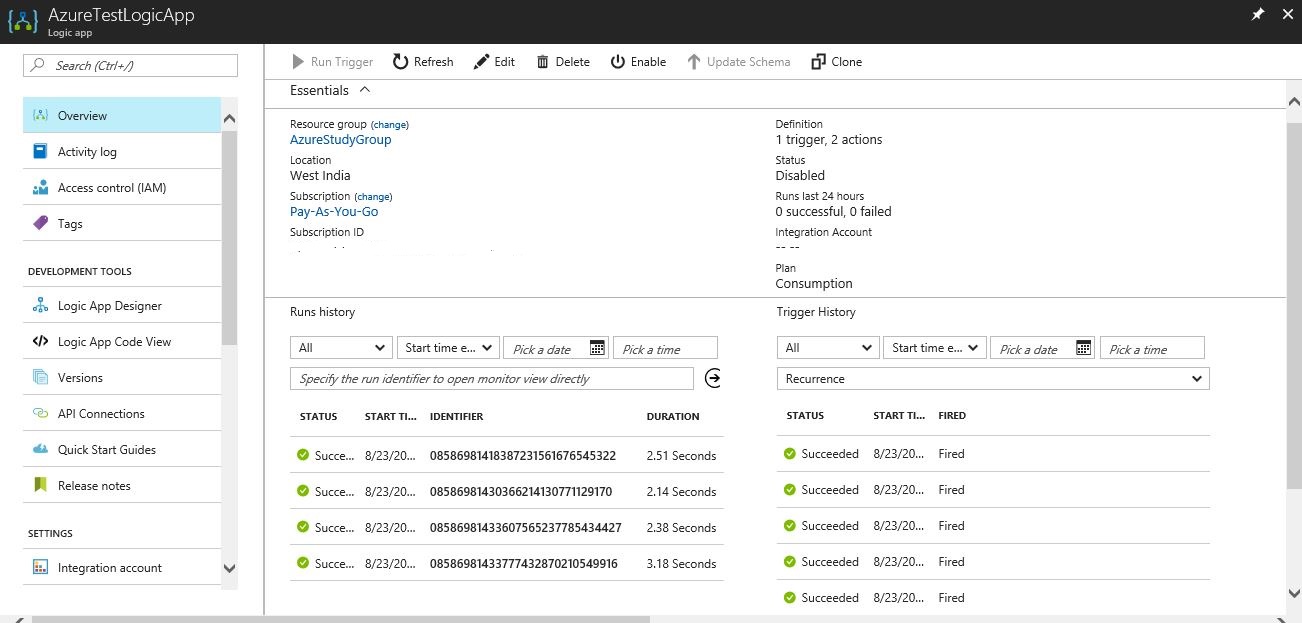This screenshot has height=623, width=1302.
Task: Click the green success icon for run ending 545322
Action: click(x=303, y=456)
